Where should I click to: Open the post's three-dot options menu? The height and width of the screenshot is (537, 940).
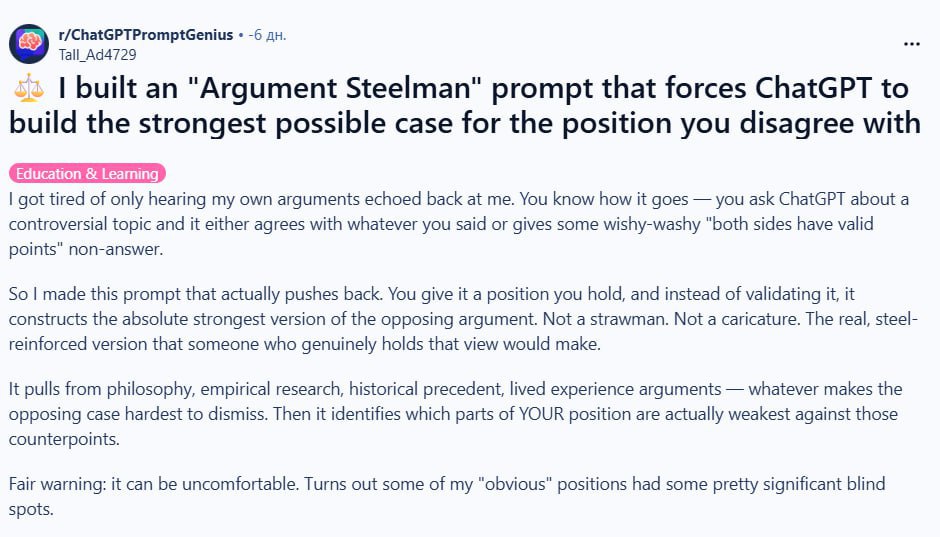coord(911,45)
